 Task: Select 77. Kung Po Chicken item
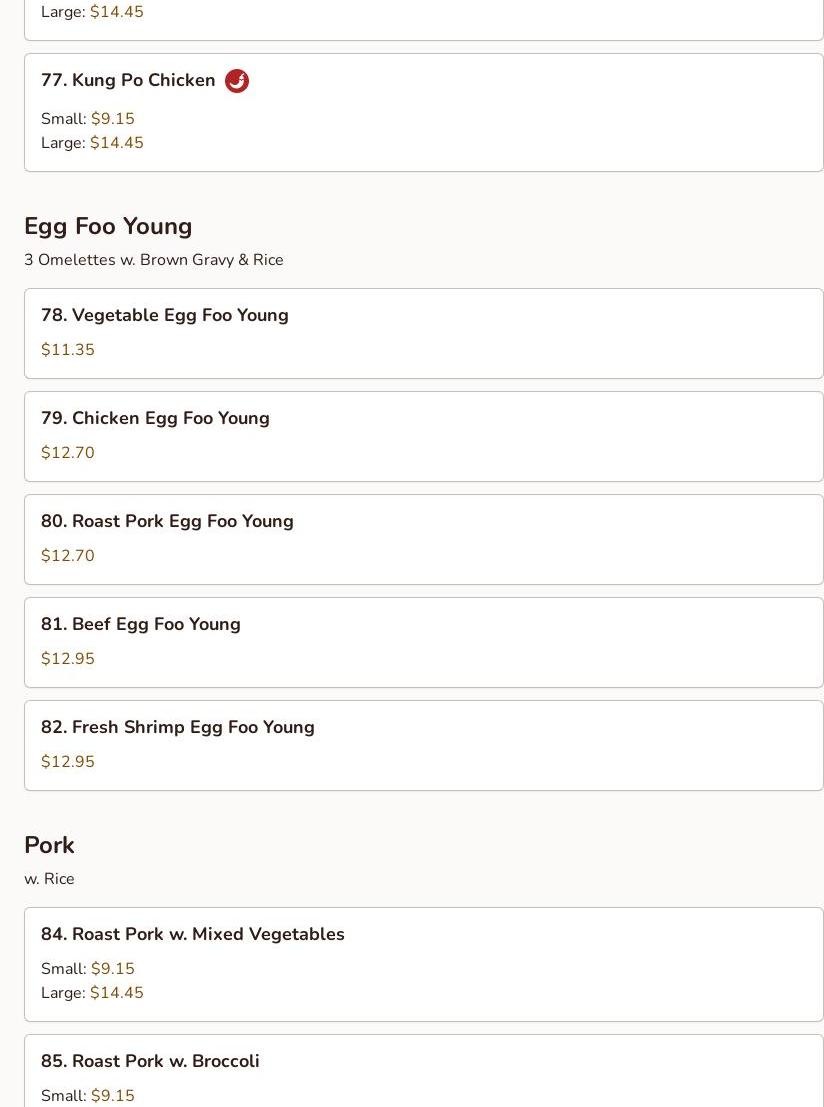[x=128, y=81]
